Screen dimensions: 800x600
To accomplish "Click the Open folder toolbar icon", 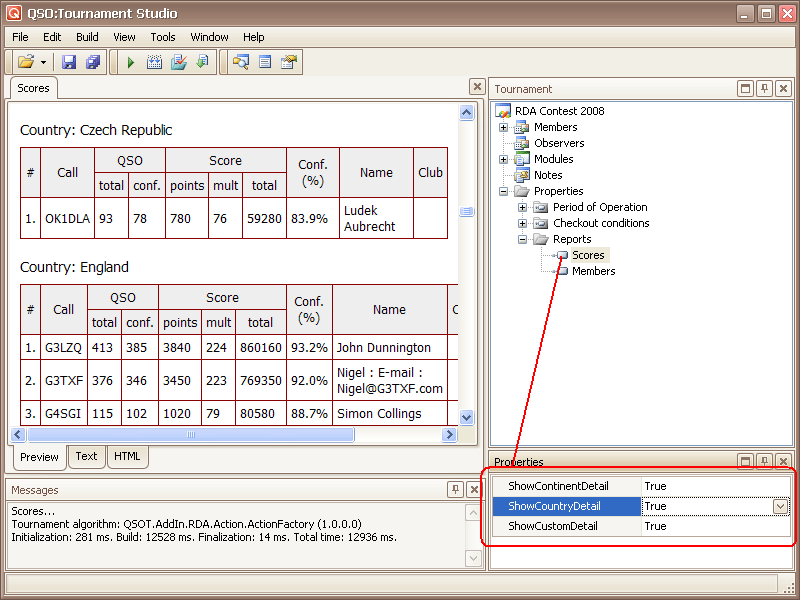I will [x=25, y=62].
